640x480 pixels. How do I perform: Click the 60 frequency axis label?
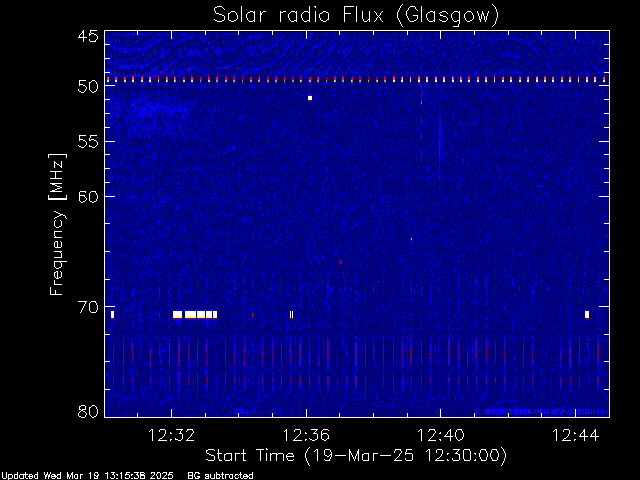coord(88,197)
